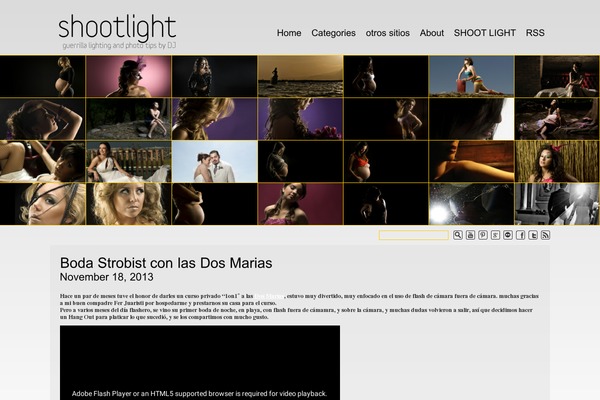
Task: Open thumbnail of bright flash starburst at night
Action: click(x=471, y=204)
